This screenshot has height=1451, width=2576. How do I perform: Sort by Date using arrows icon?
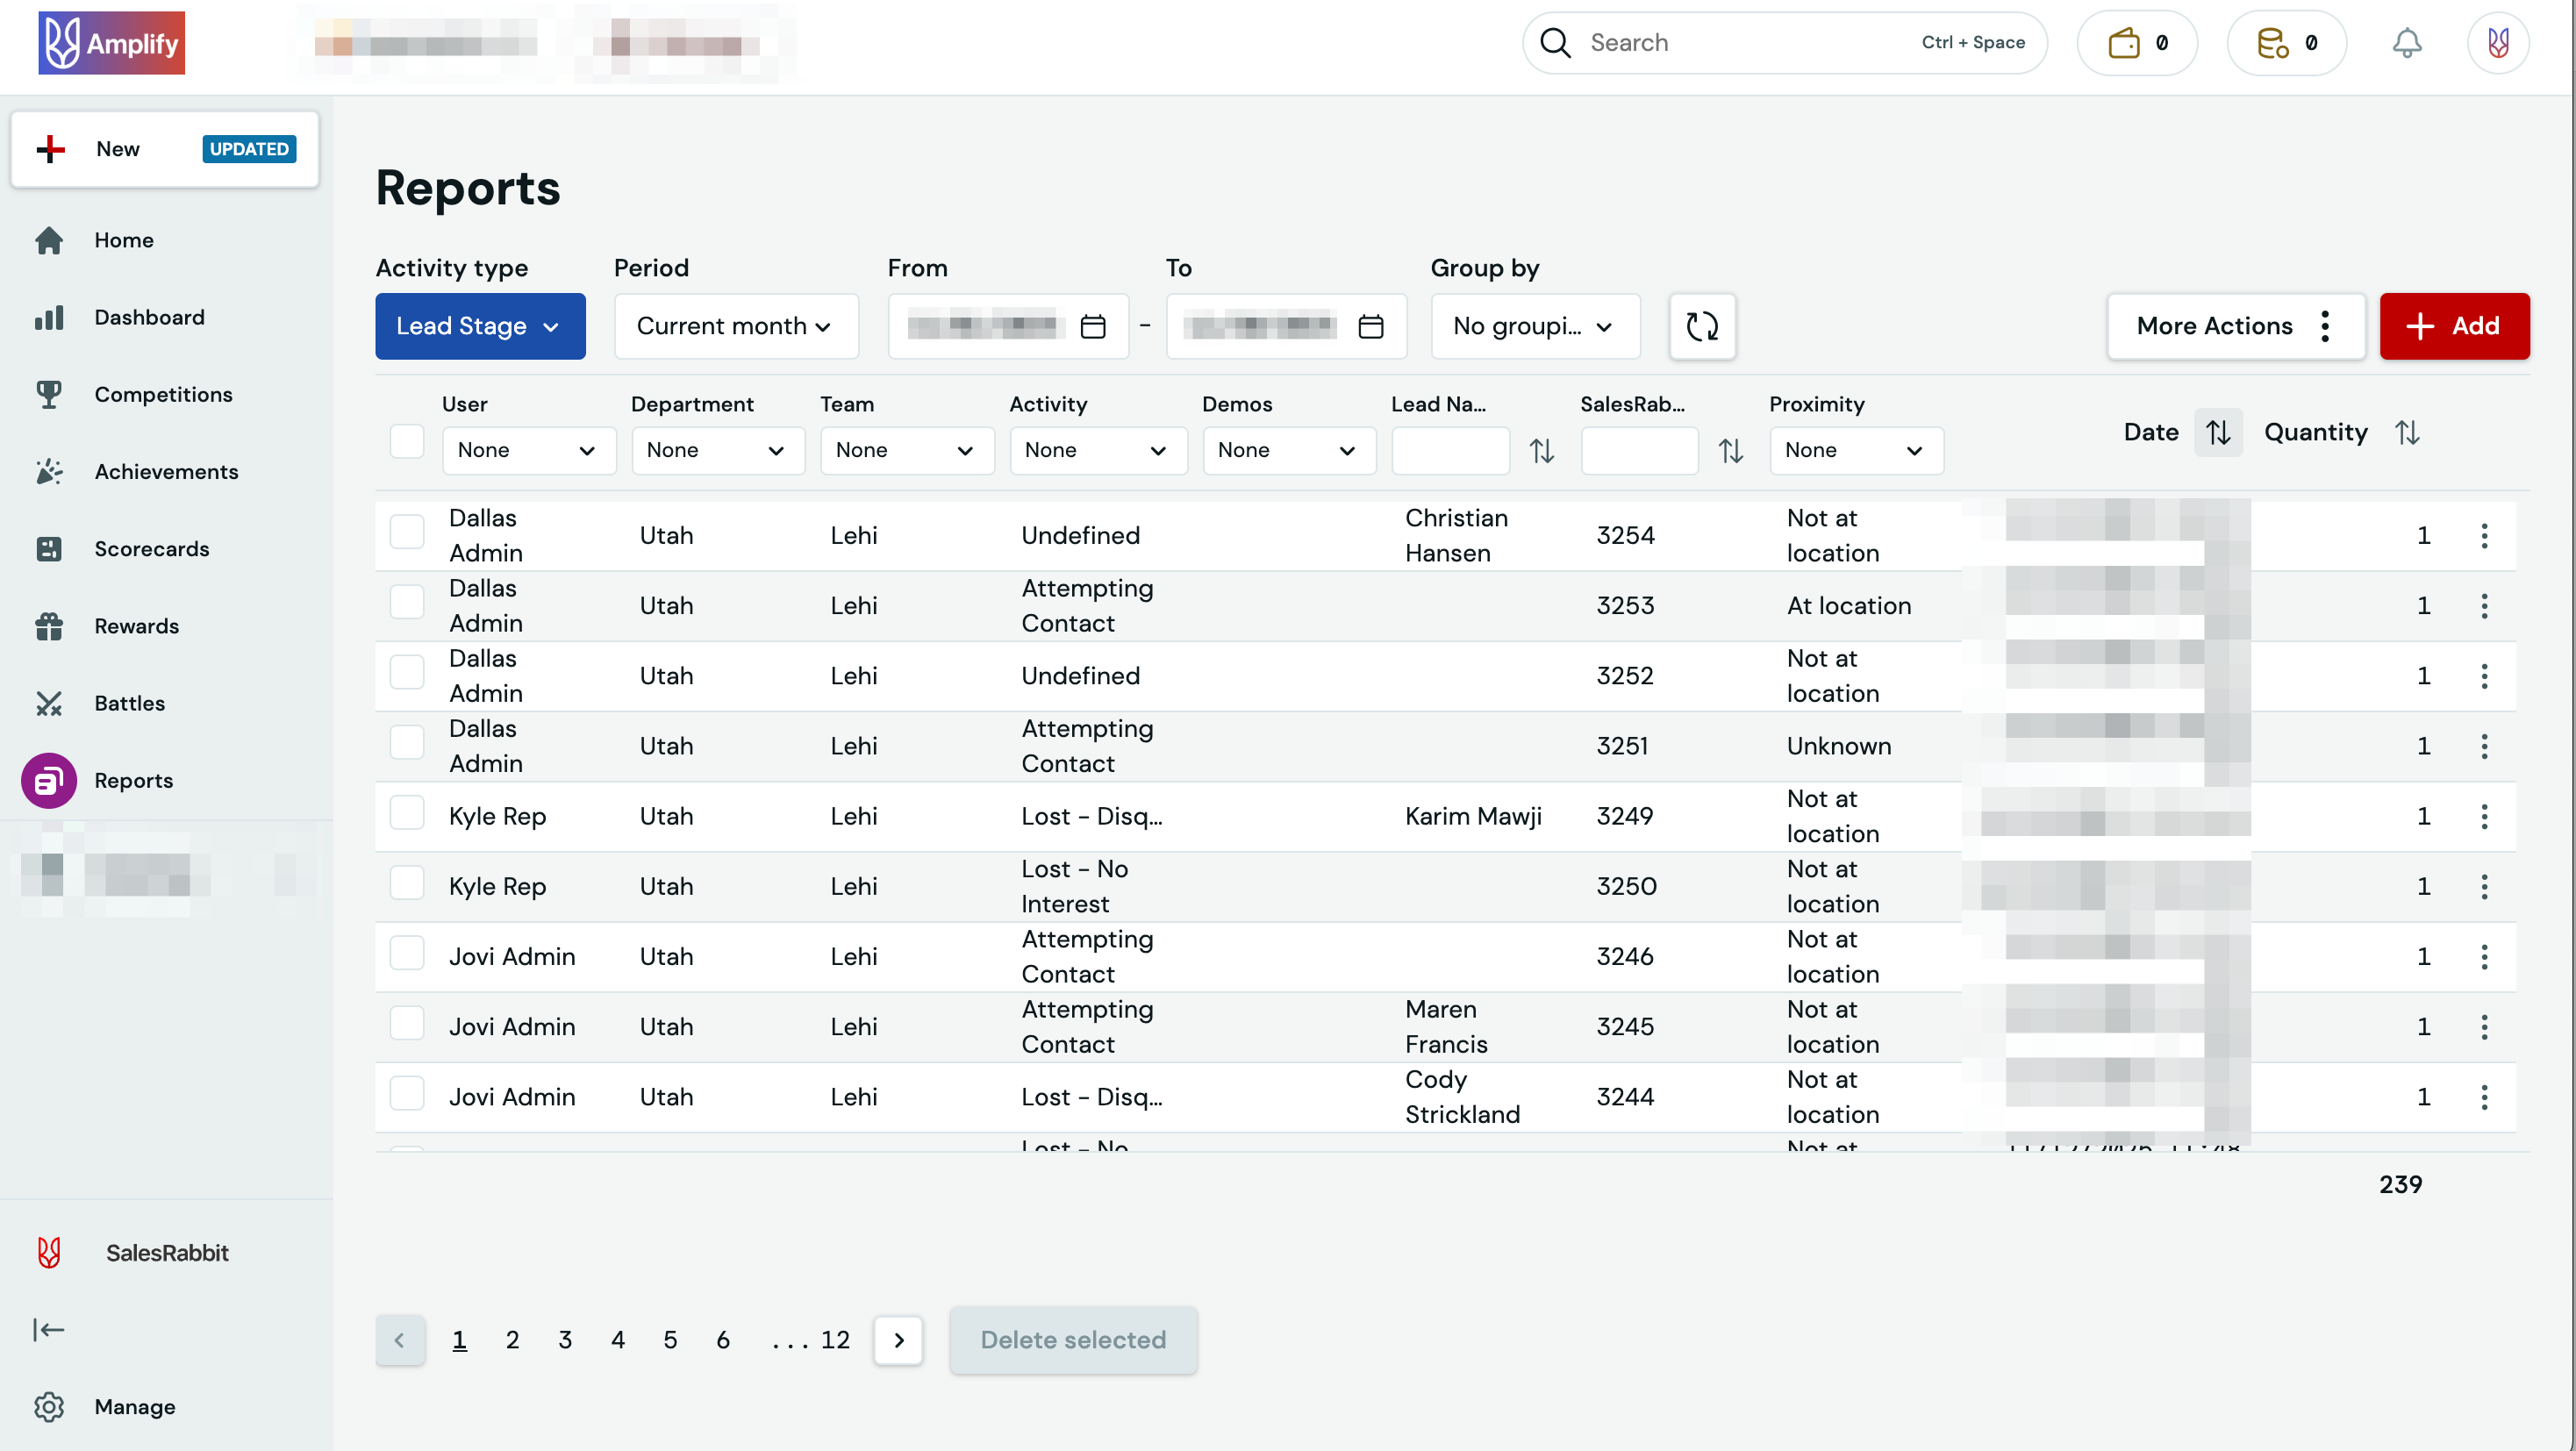2218,432
